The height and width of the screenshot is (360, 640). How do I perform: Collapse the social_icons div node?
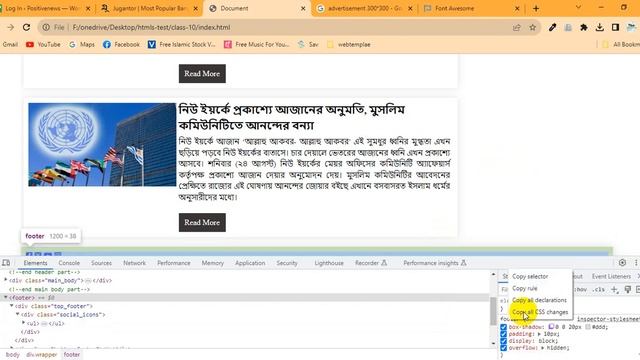tap(18, 314)
